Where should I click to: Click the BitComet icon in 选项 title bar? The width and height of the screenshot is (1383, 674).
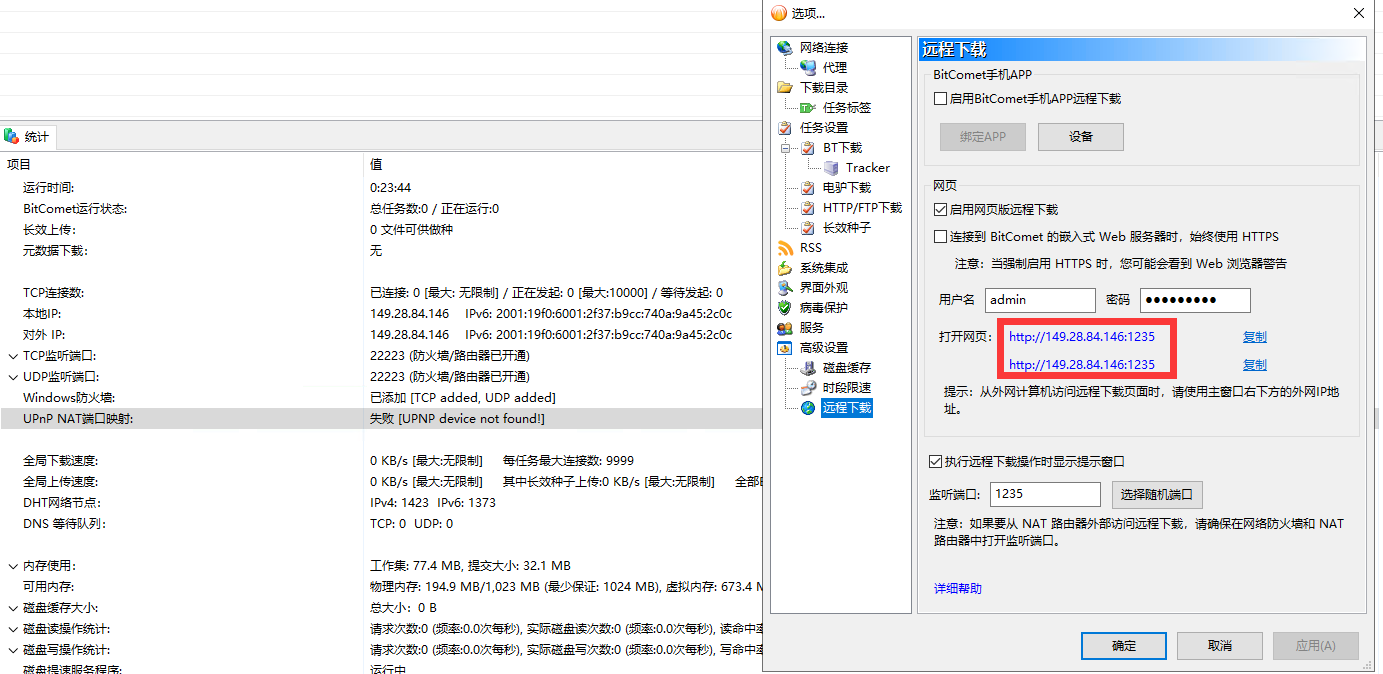779,13
